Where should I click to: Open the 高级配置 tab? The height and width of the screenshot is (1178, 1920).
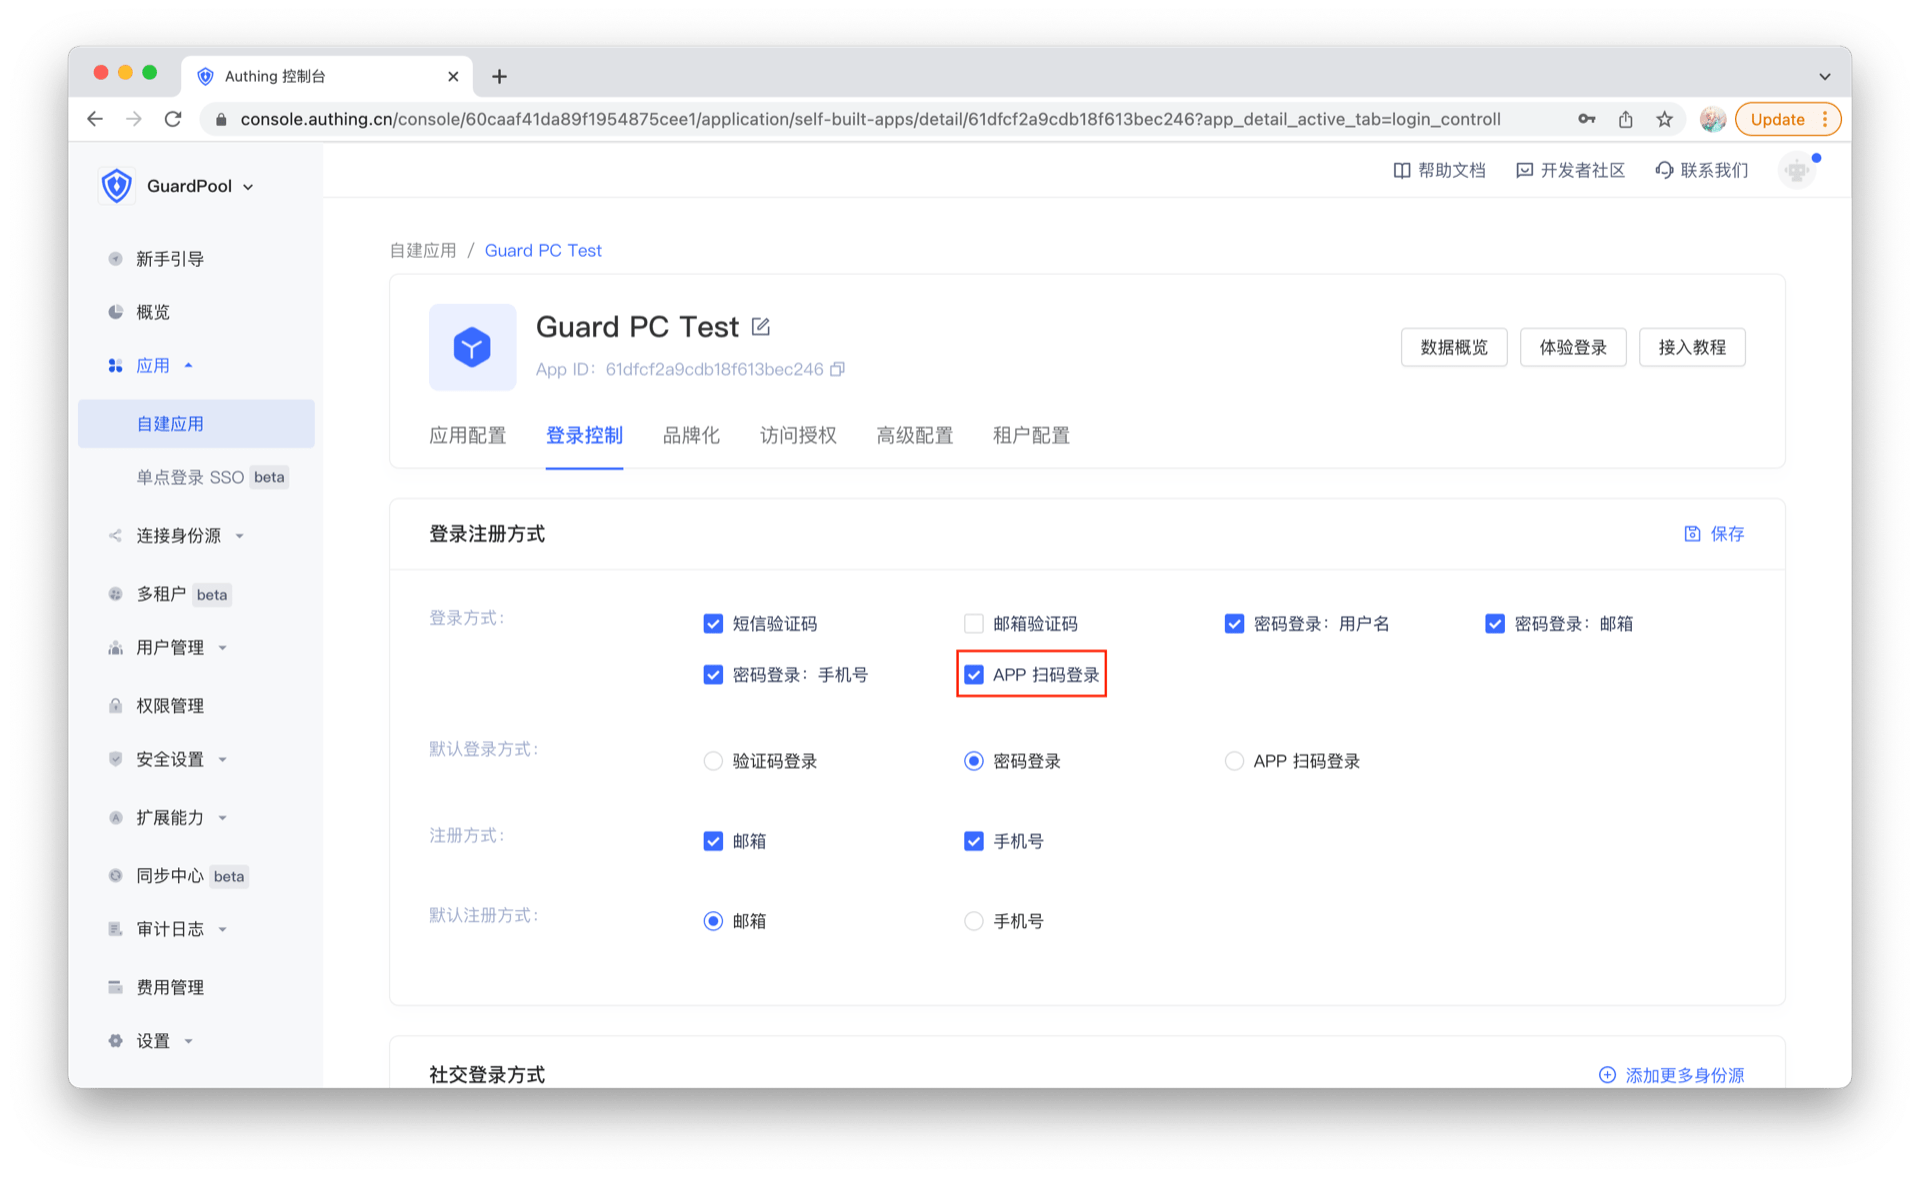(914, 435)
